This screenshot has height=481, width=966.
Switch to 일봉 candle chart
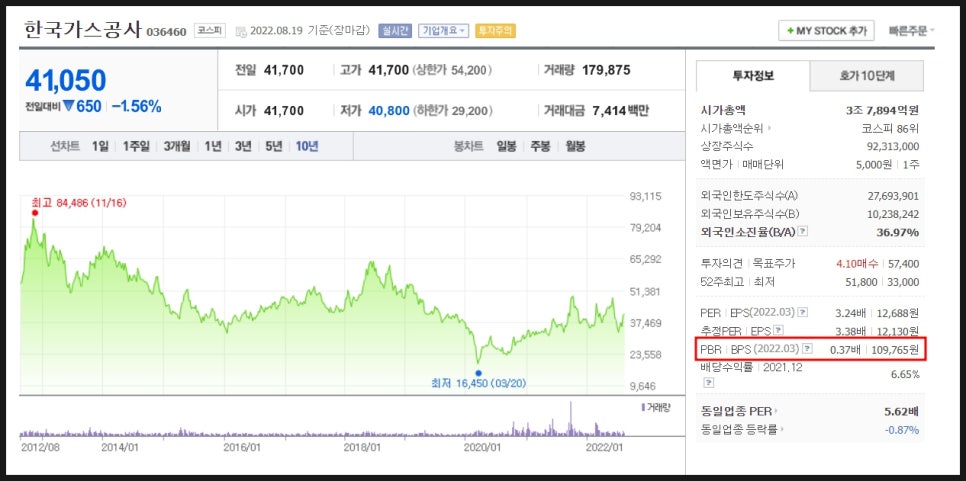506,147
